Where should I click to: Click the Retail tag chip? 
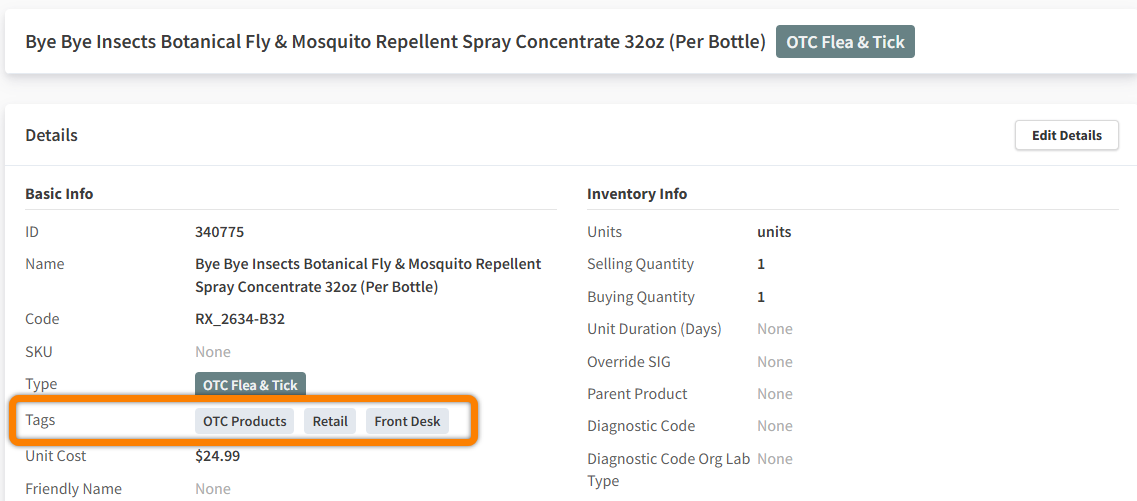coord(330,421)
